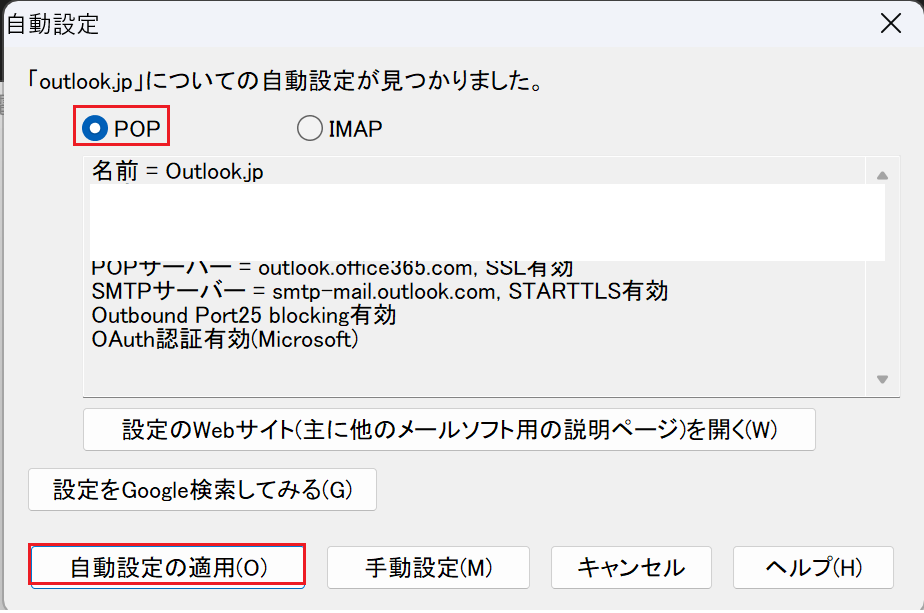Viewport: 924px width, 613px height.
Task: Open 設定のWebサイト explanation page button
Action: (x=449, y=430)
